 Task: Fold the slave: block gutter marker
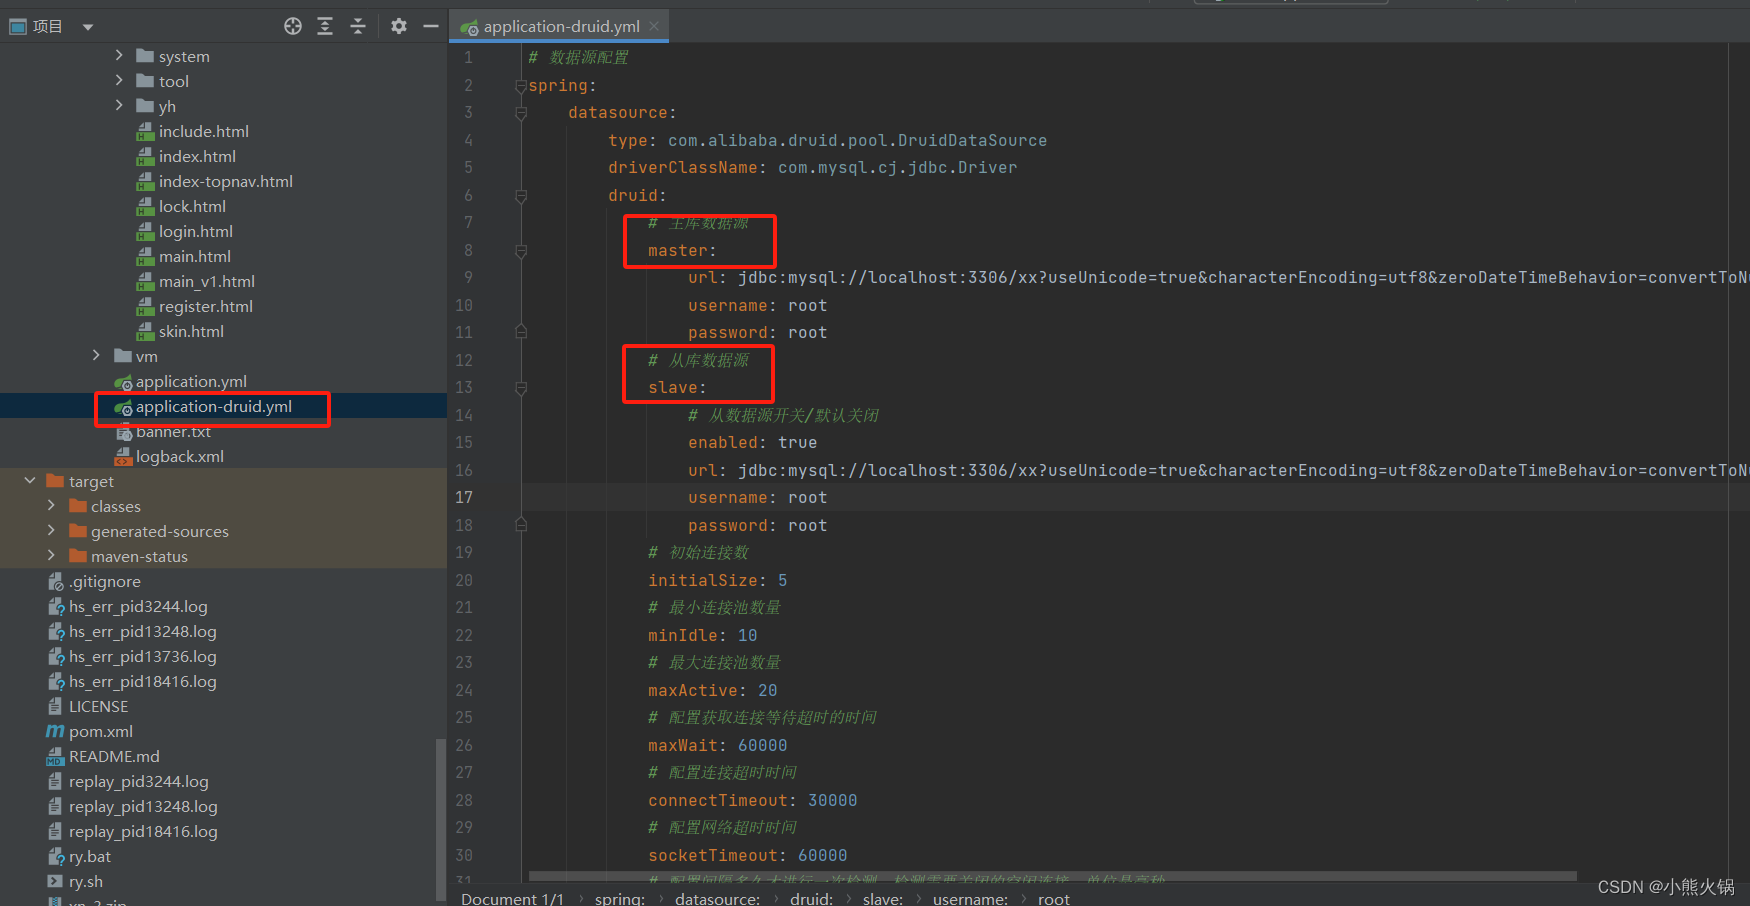click(521, 388)
